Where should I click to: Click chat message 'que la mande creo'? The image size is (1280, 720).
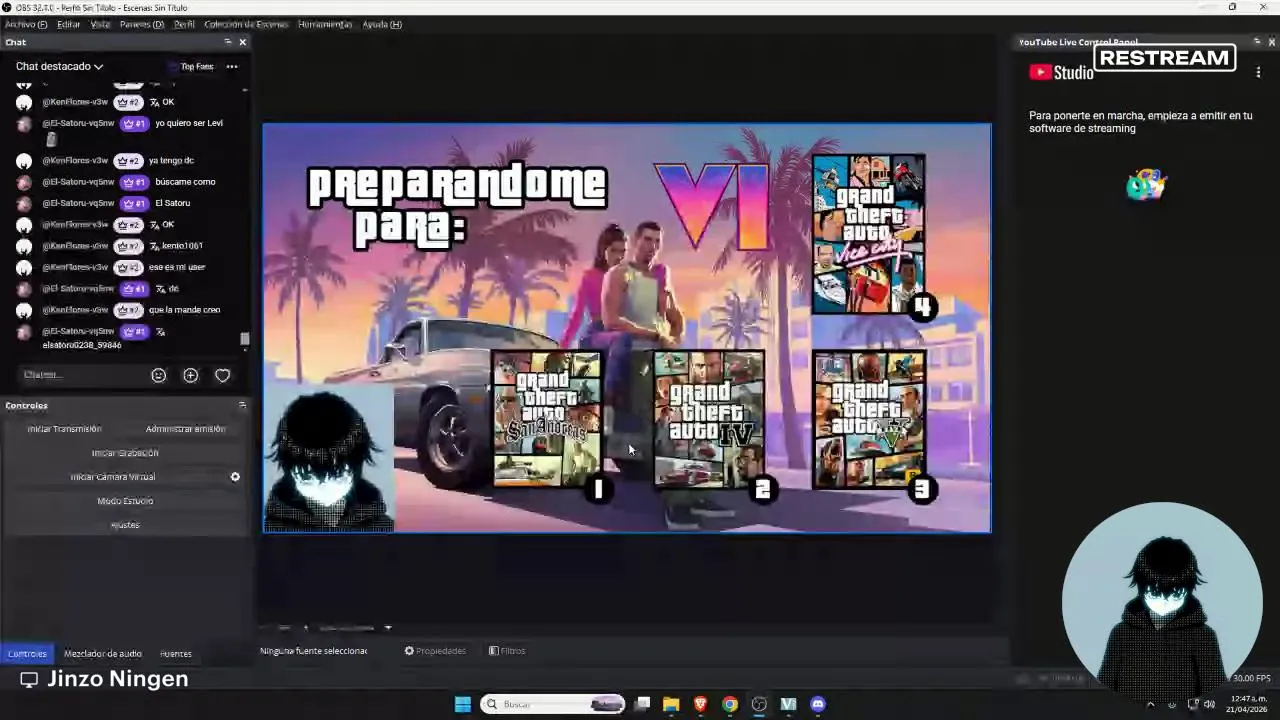[184, 310]
